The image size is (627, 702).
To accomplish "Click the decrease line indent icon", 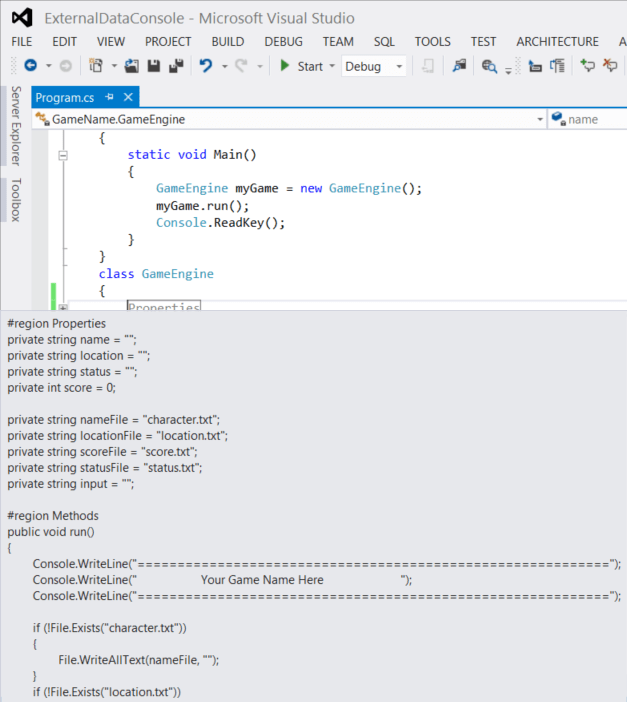I will [534, 66].
